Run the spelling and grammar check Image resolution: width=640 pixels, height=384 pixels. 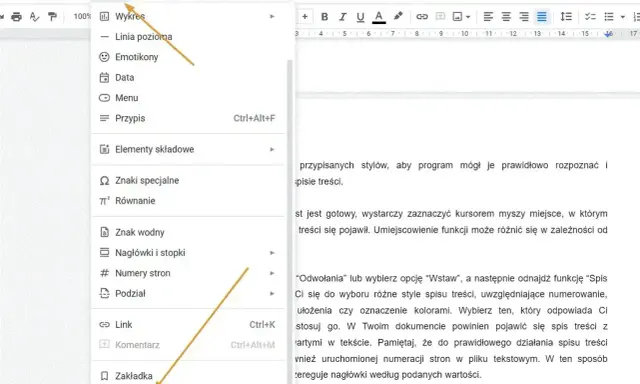point(35,17)
